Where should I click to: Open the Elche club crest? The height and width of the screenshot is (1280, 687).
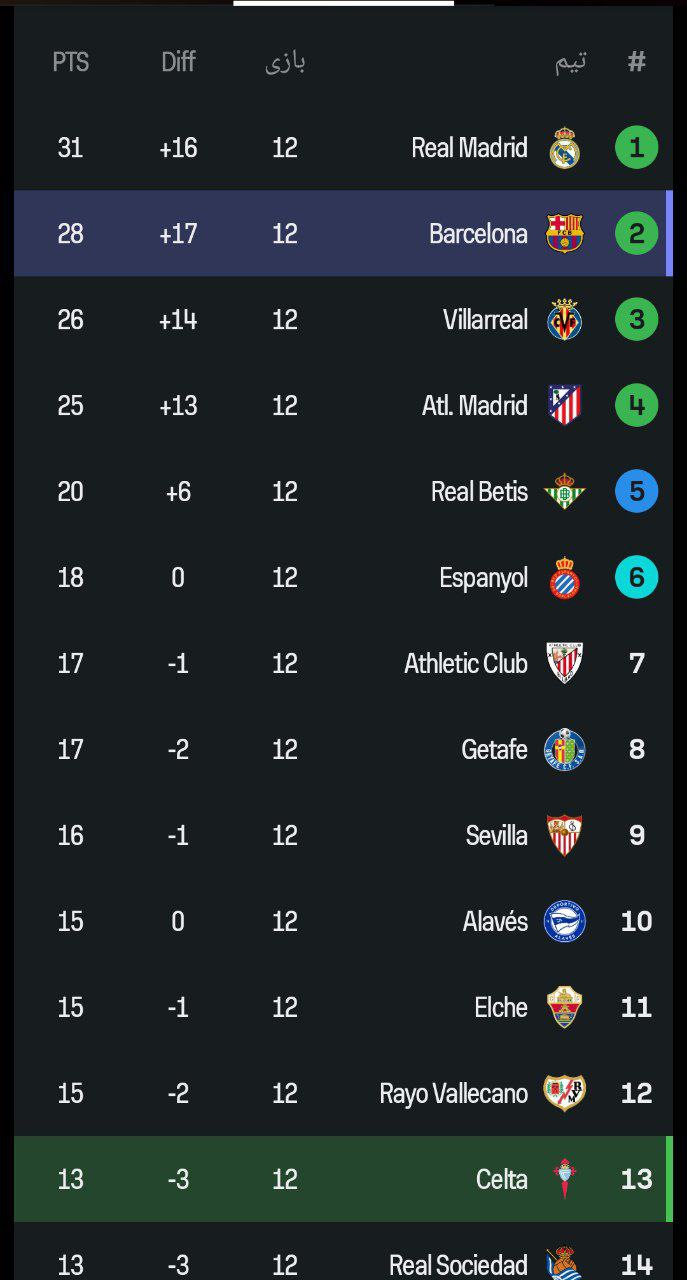click(x=565, y=1007)
